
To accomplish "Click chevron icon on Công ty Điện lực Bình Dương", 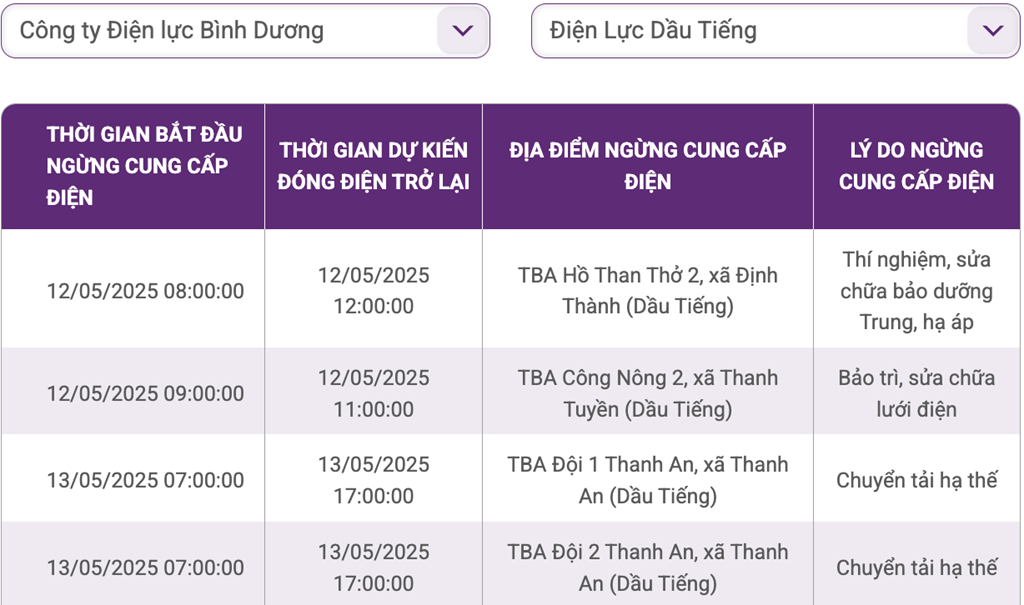I will (x=462, y=31).
